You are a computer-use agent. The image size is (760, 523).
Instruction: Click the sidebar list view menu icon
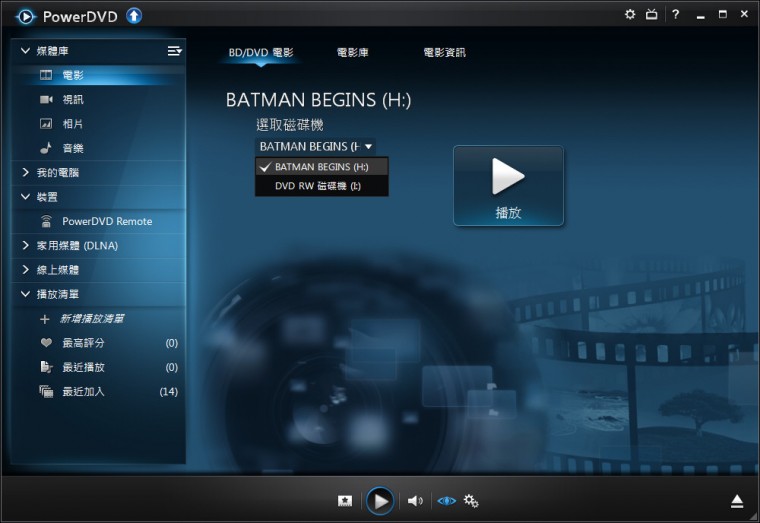(174, 51)
